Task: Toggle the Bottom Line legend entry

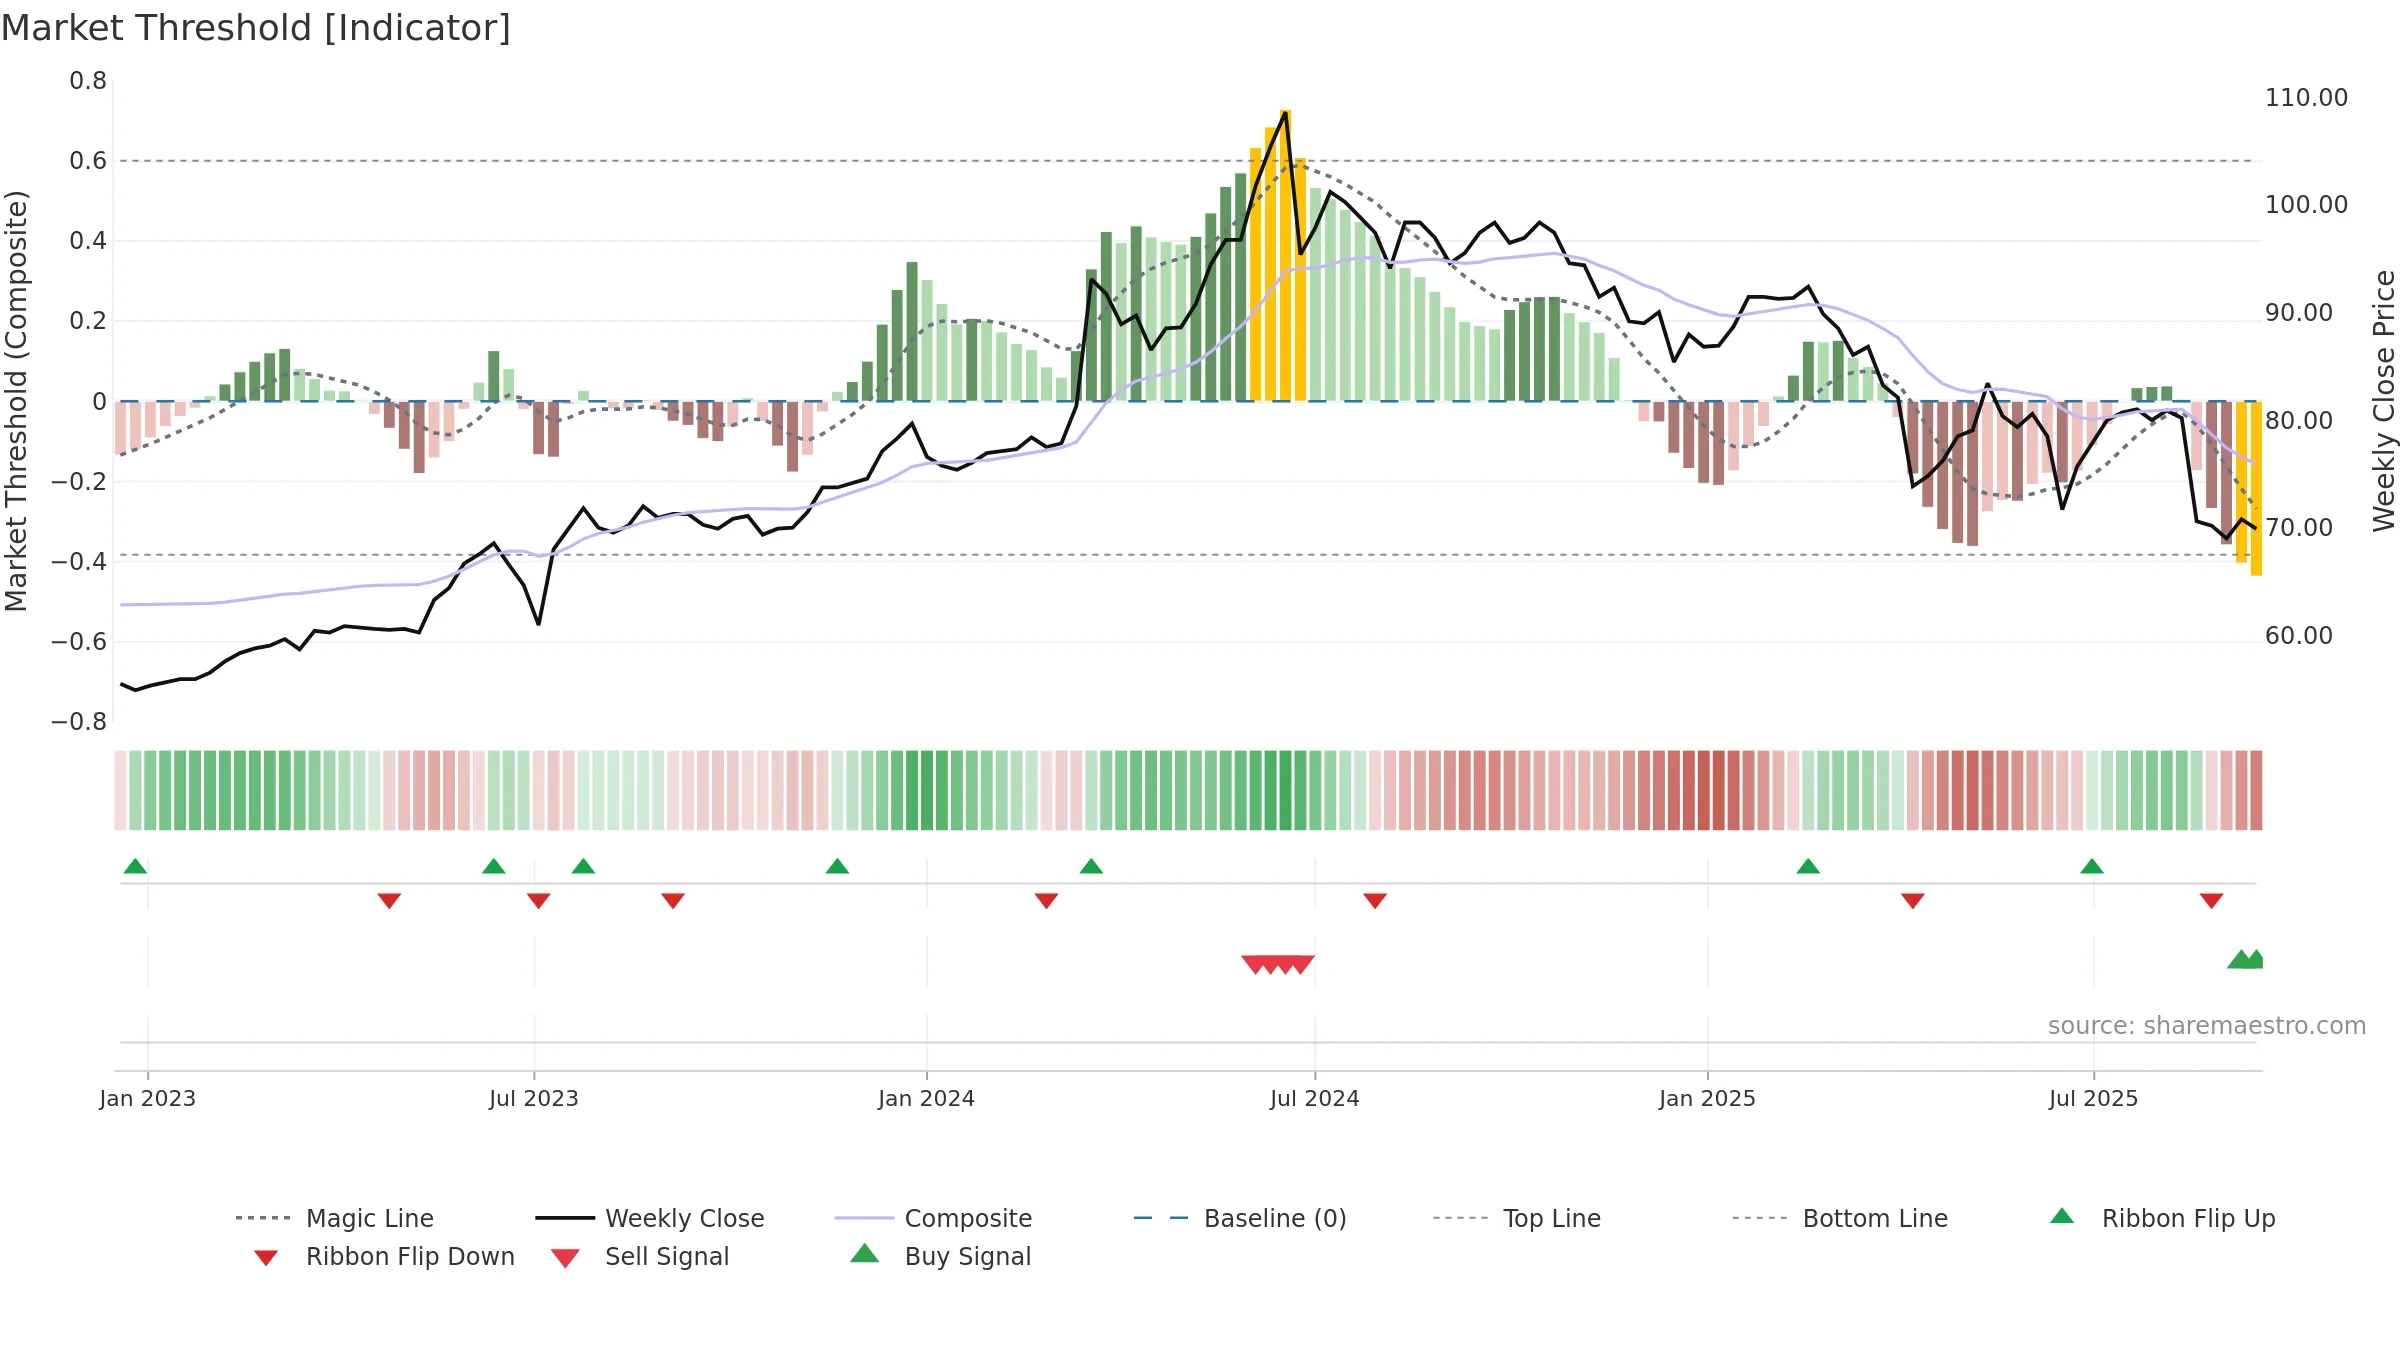Action: [x=1840, y=1218]
